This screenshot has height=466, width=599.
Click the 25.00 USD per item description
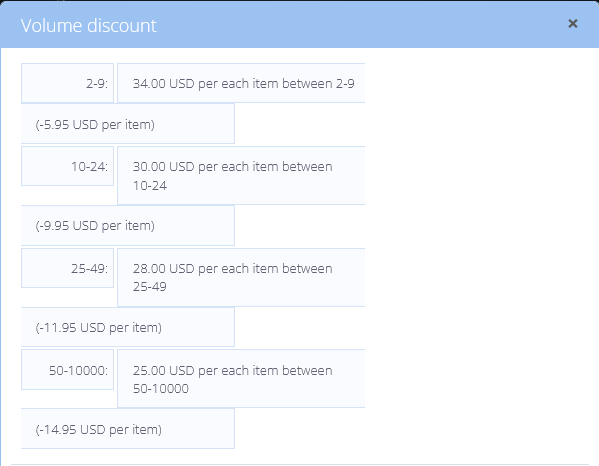coord(241,379)
